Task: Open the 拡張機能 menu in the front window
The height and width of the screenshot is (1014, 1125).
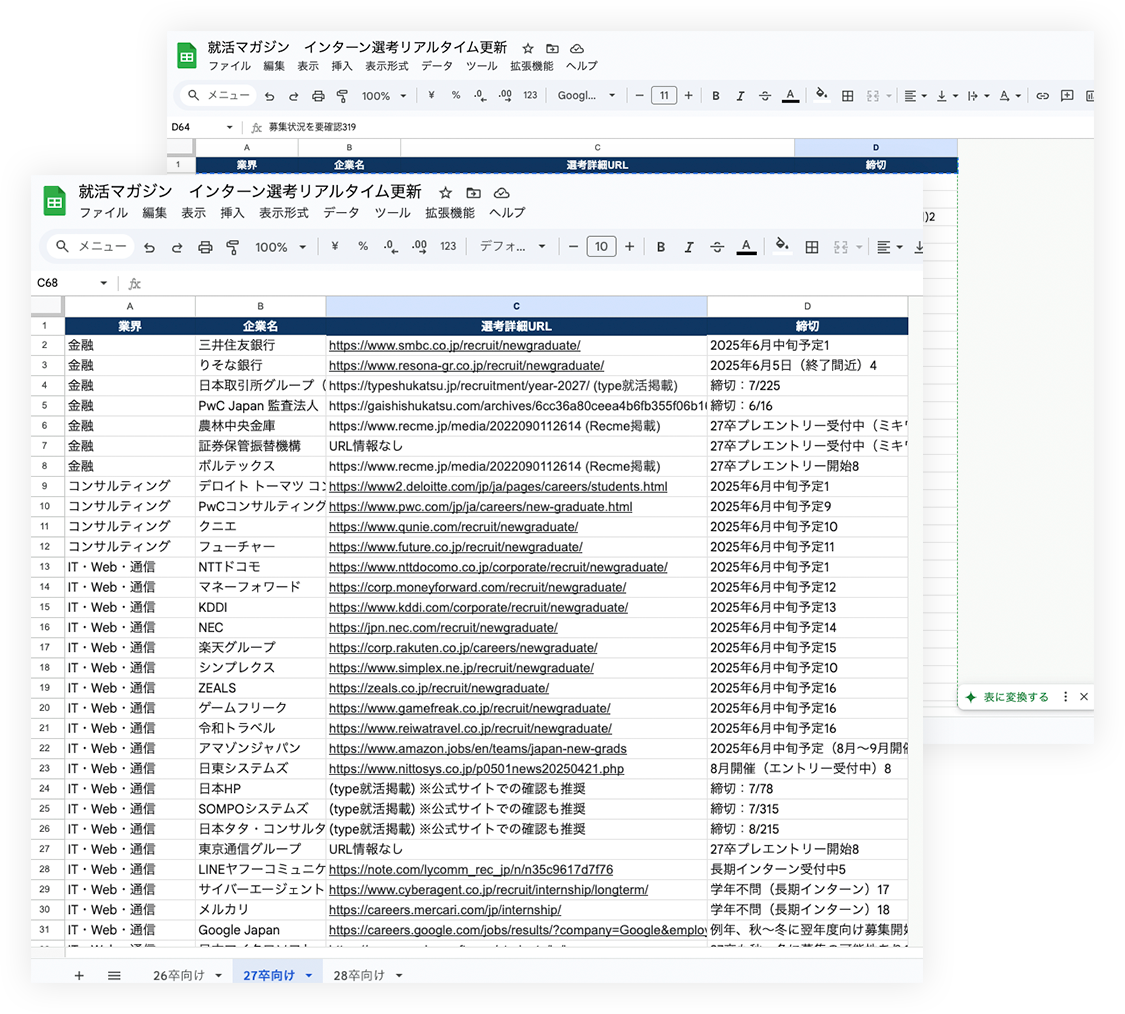Action: click(x=450, y=213)
